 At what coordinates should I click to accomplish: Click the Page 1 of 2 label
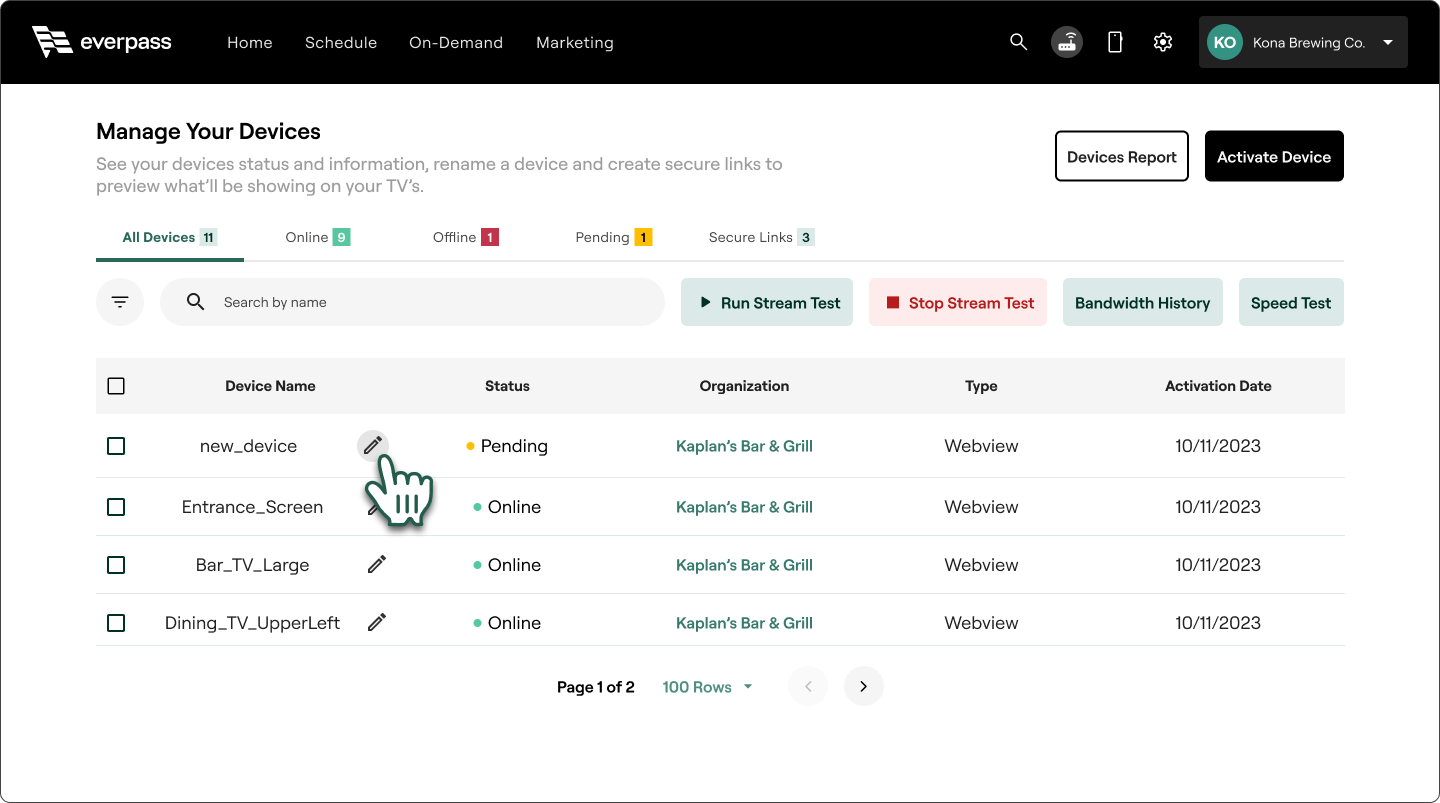(595, 687)
